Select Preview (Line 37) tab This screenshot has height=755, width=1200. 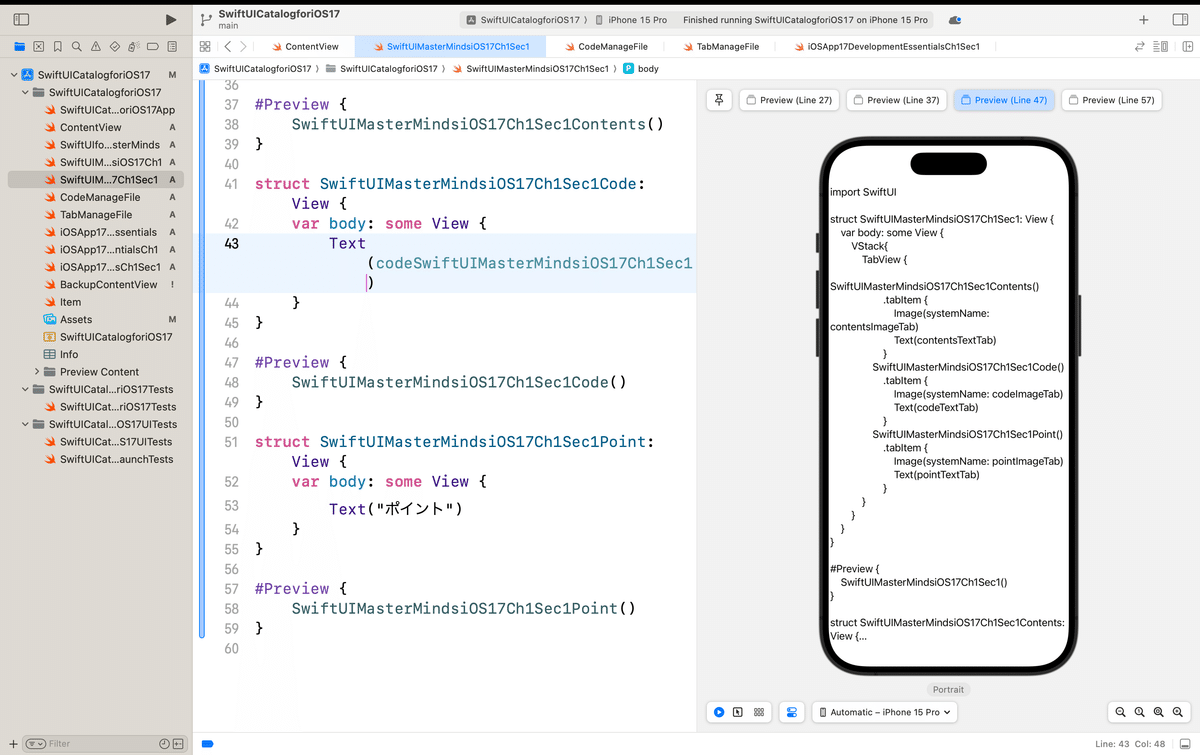(x=896, y=100)
